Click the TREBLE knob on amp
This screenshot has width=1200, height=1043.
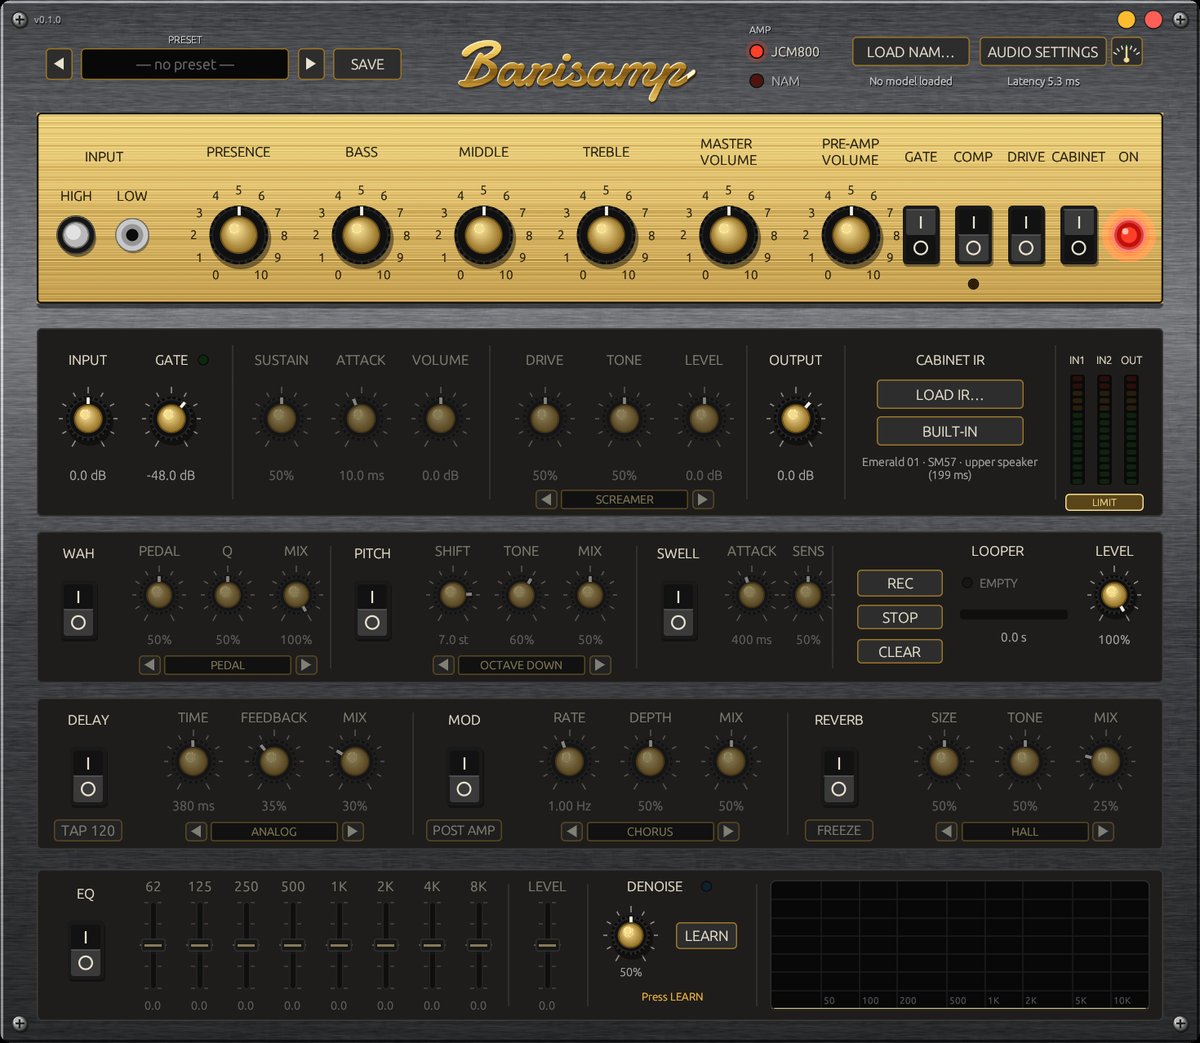pyautogui.click(x=606, y=235)
